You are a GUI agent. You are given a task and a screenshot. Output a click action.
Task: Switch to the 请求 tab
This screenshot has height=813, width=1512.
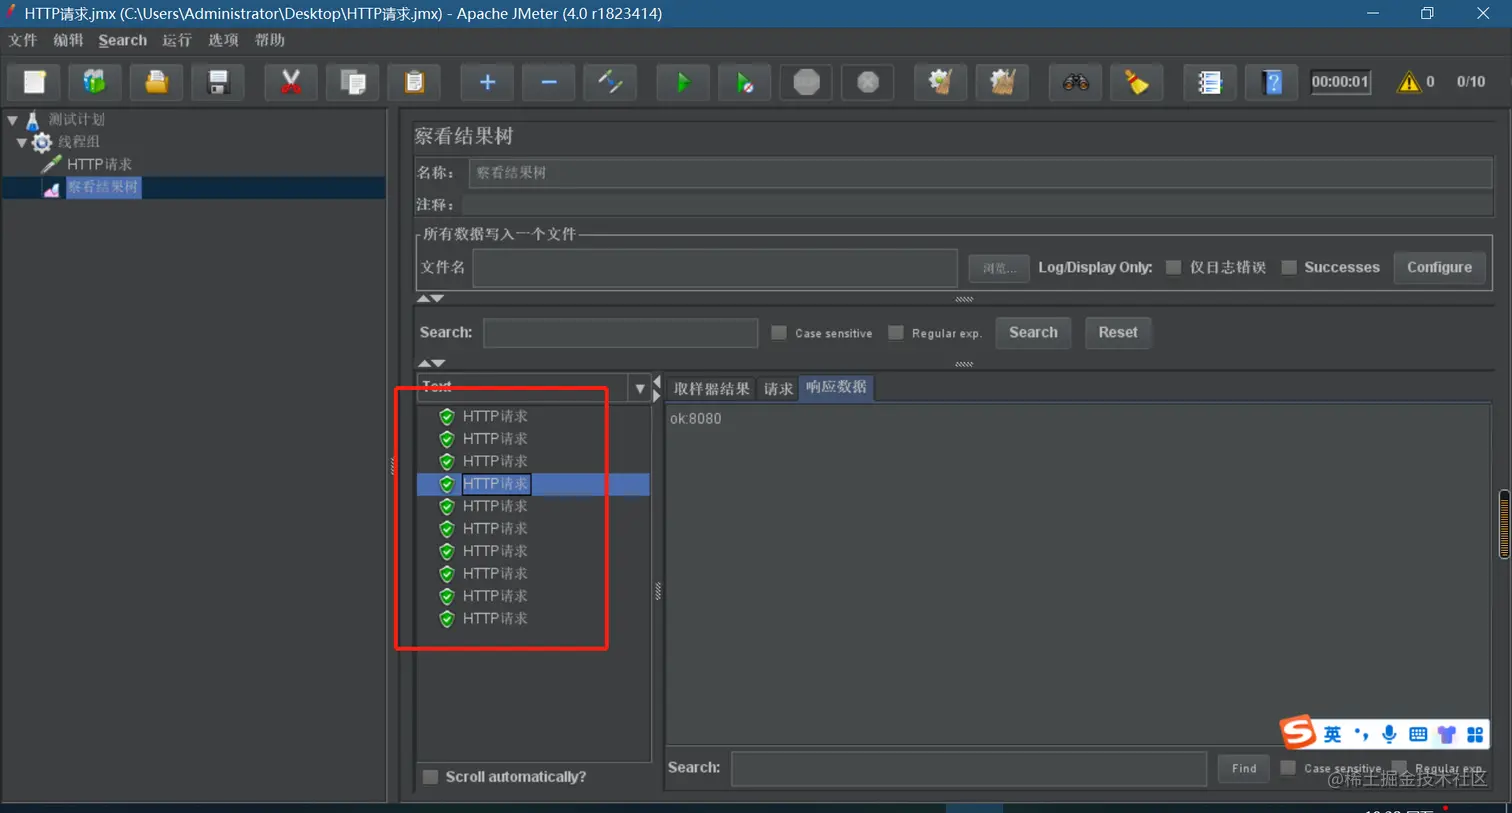coord(778,388)
